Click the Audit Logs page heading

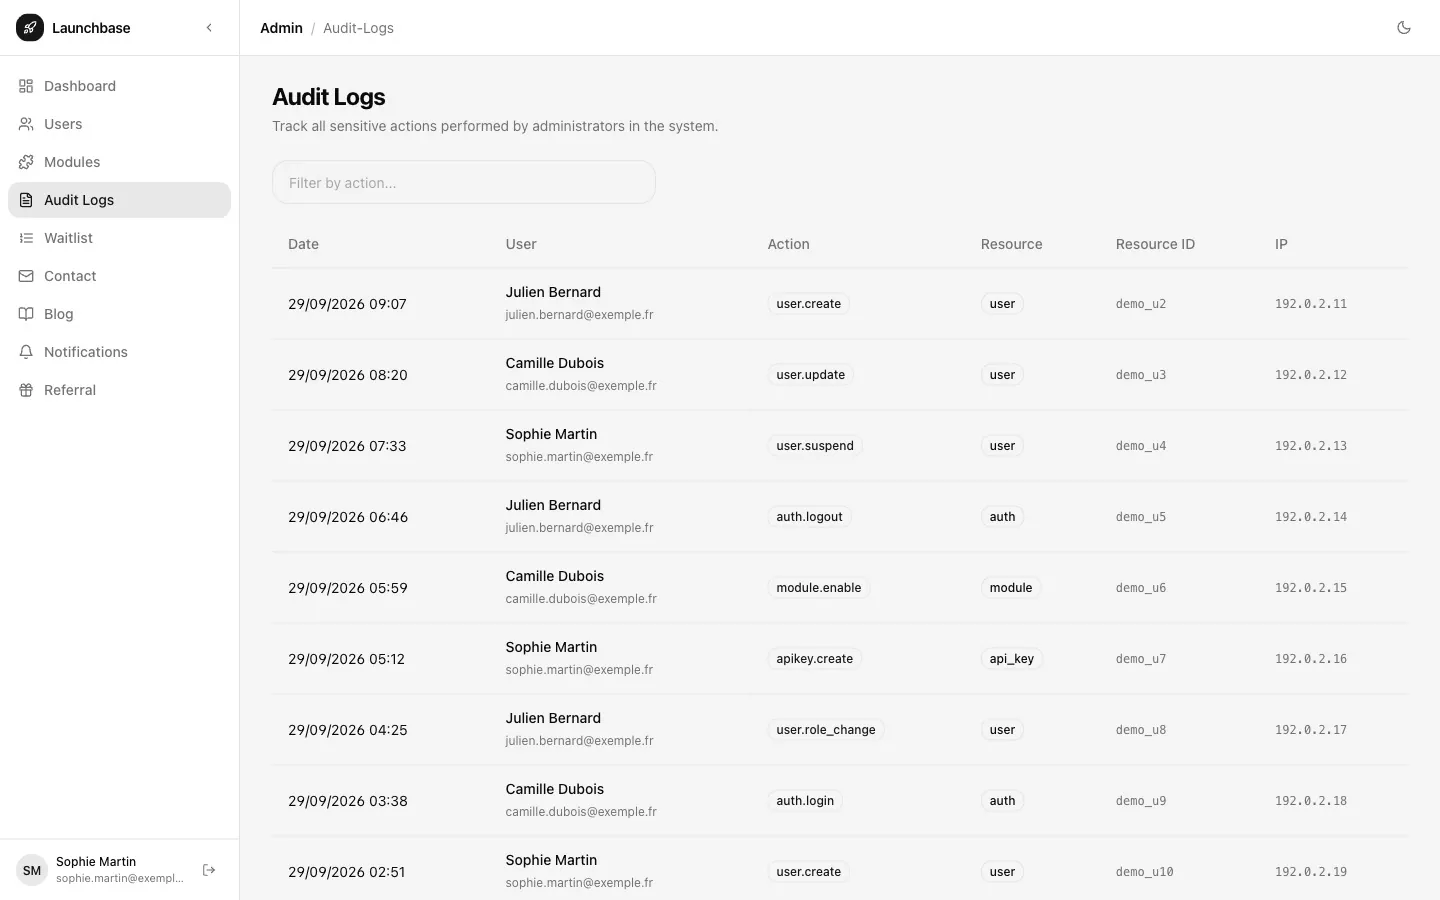(329, 97)
